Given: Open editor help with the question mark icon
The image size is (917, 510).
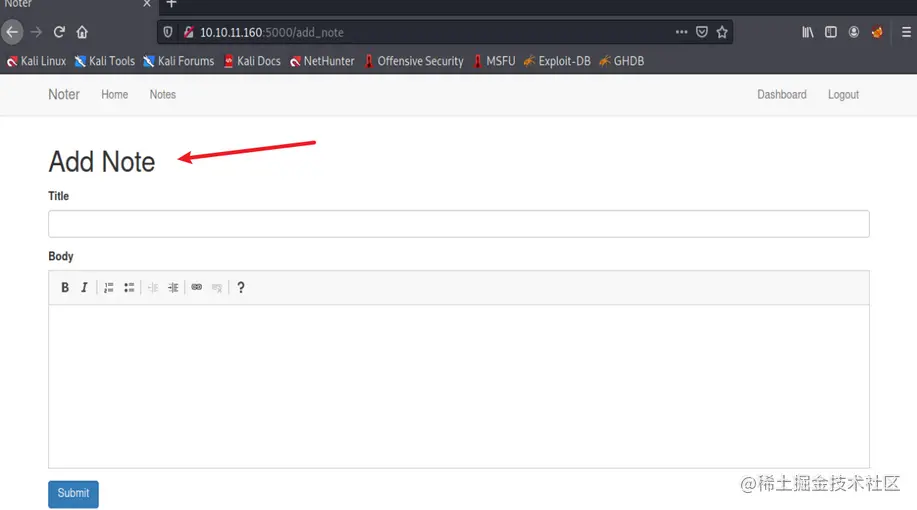Looking at the screenshot, I should point(240,287).
